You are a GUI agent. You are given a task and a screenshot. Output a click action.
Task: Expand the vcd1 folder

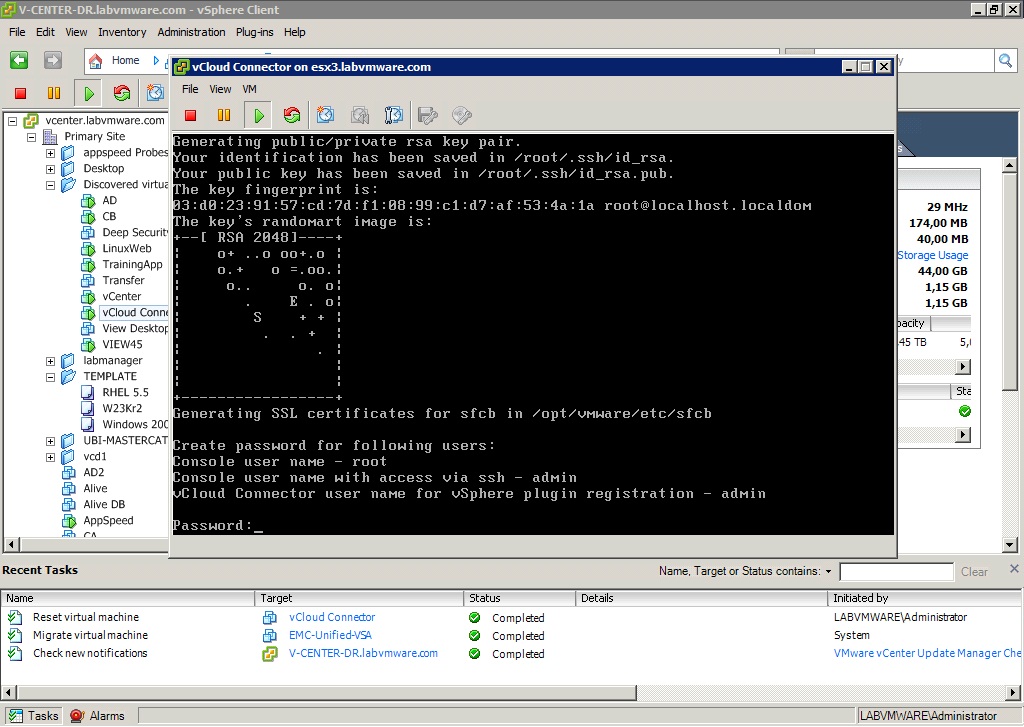click(x=50, y=457)
